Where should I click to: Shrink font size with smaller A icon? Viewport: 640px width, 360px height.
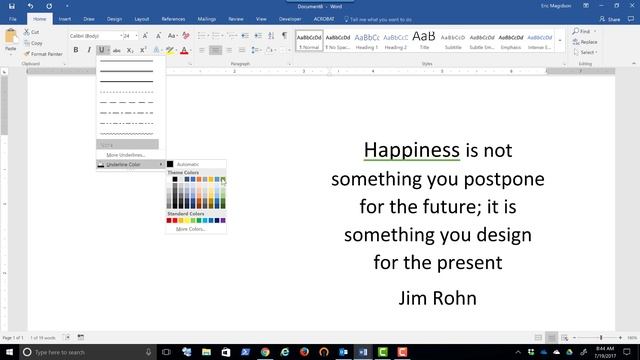[x=158, y=36]
